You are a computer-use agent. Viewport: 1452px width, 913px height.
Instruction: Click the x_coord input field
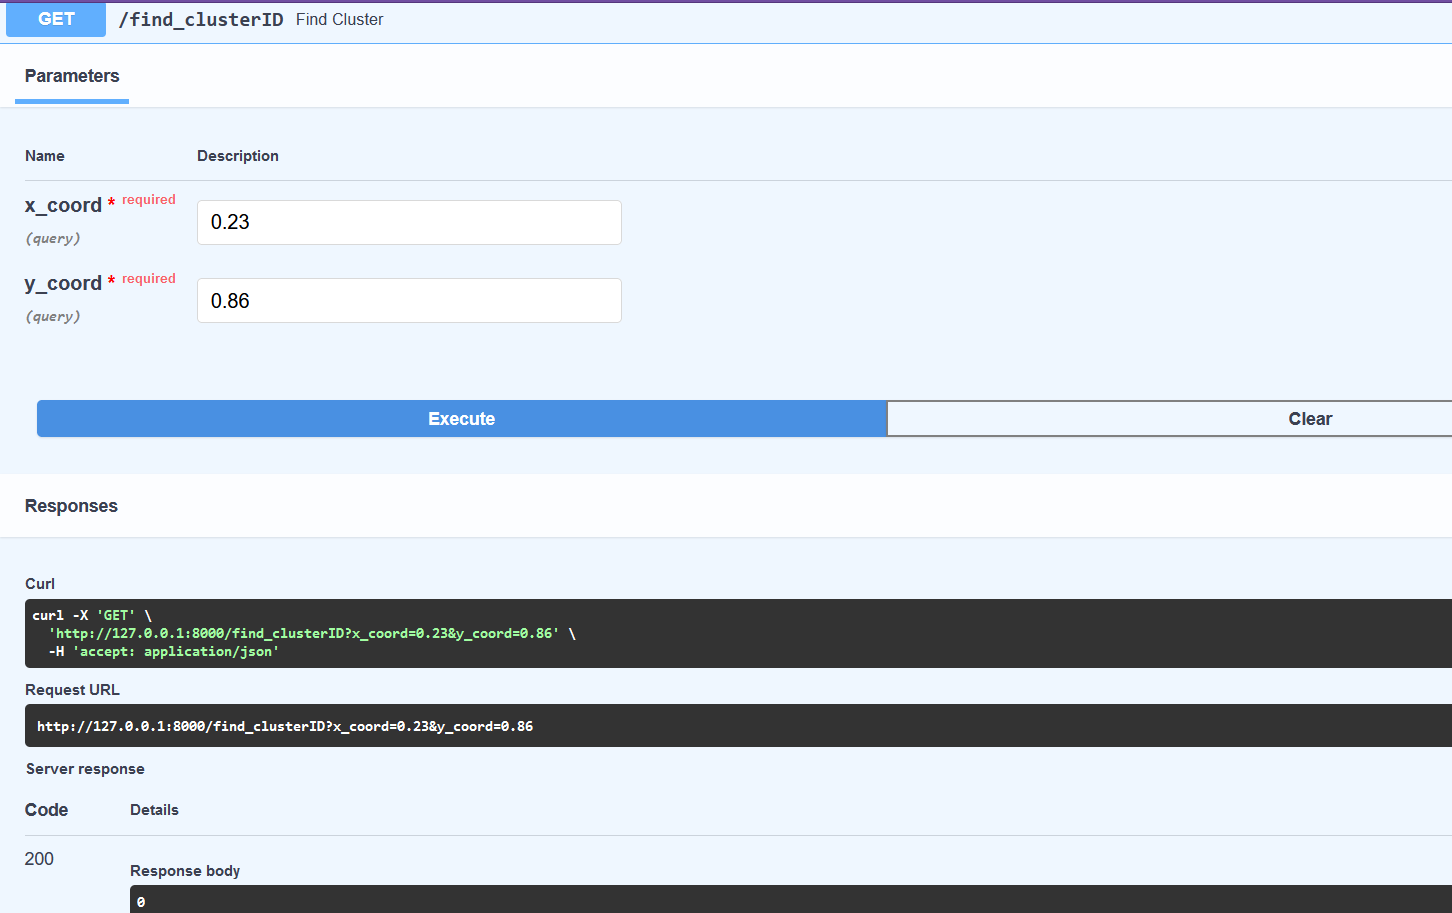[409, 222]
